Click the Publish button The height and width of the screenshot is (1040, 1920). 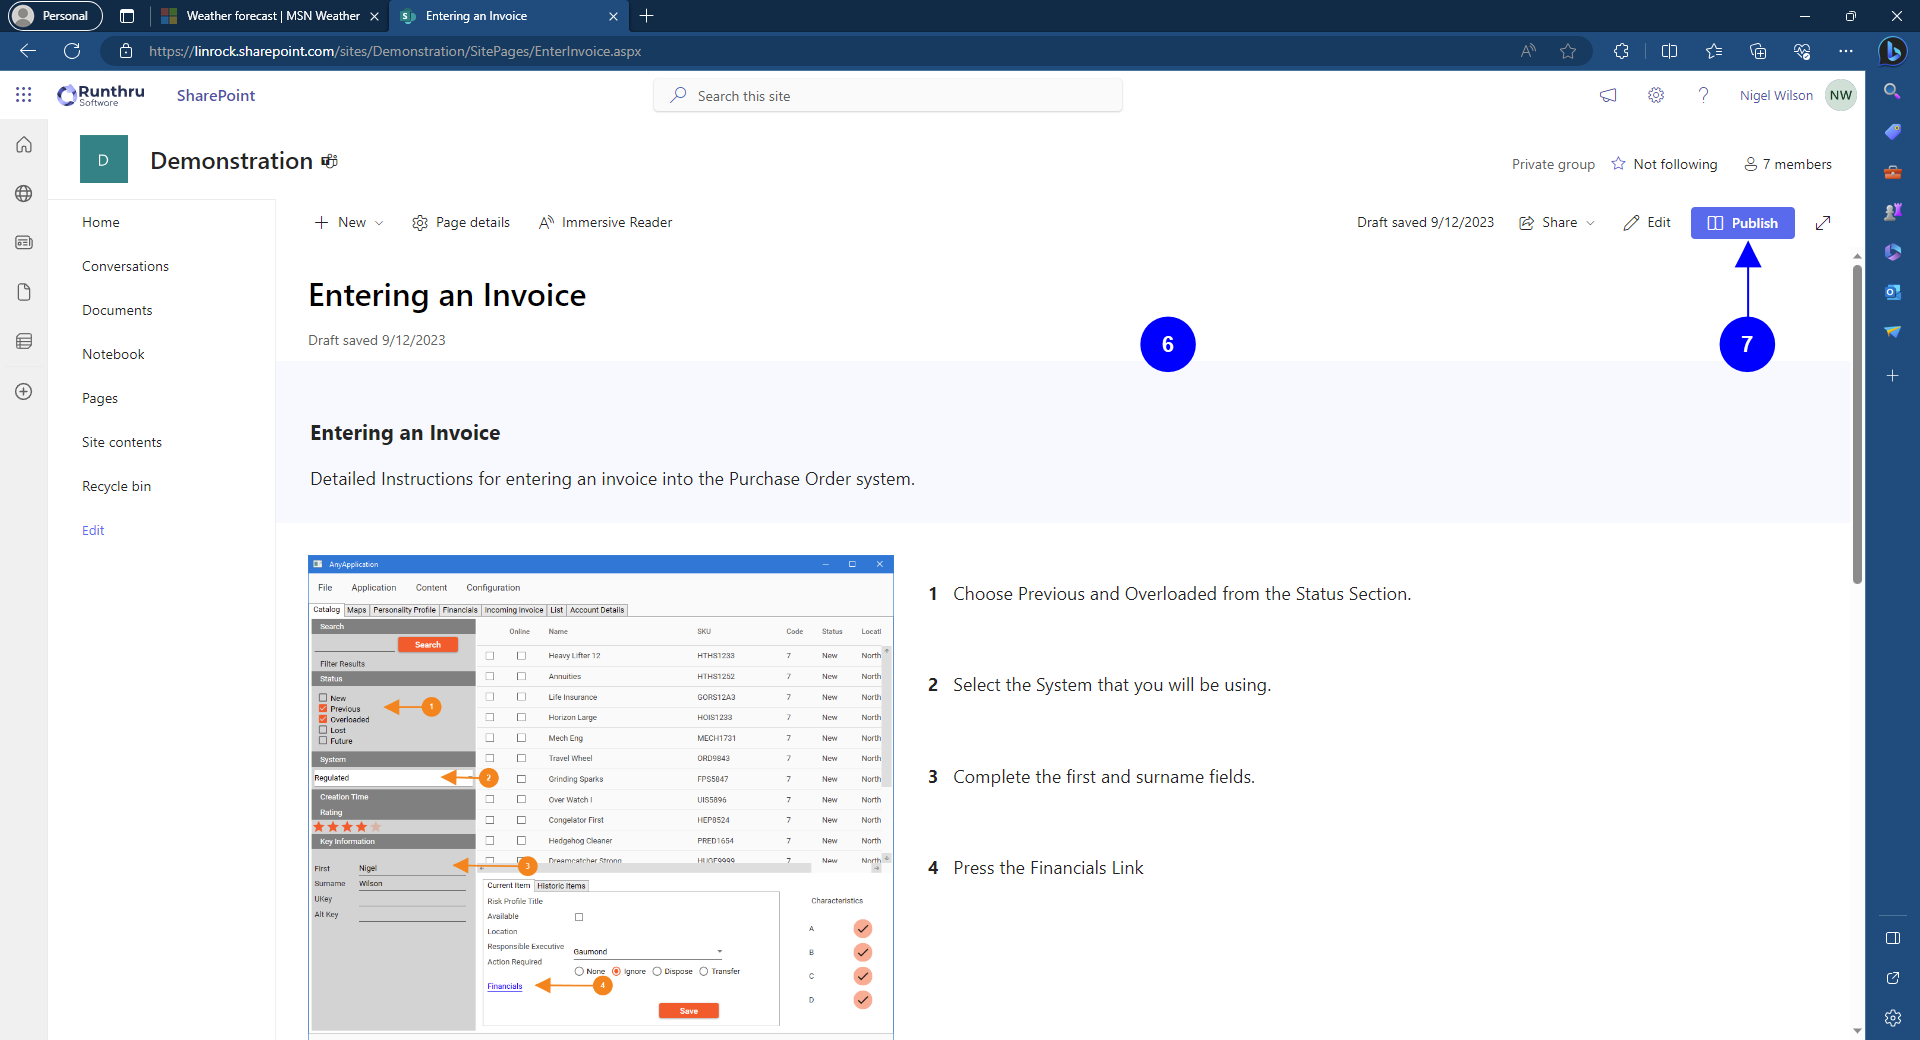[x=1742, y=223]
